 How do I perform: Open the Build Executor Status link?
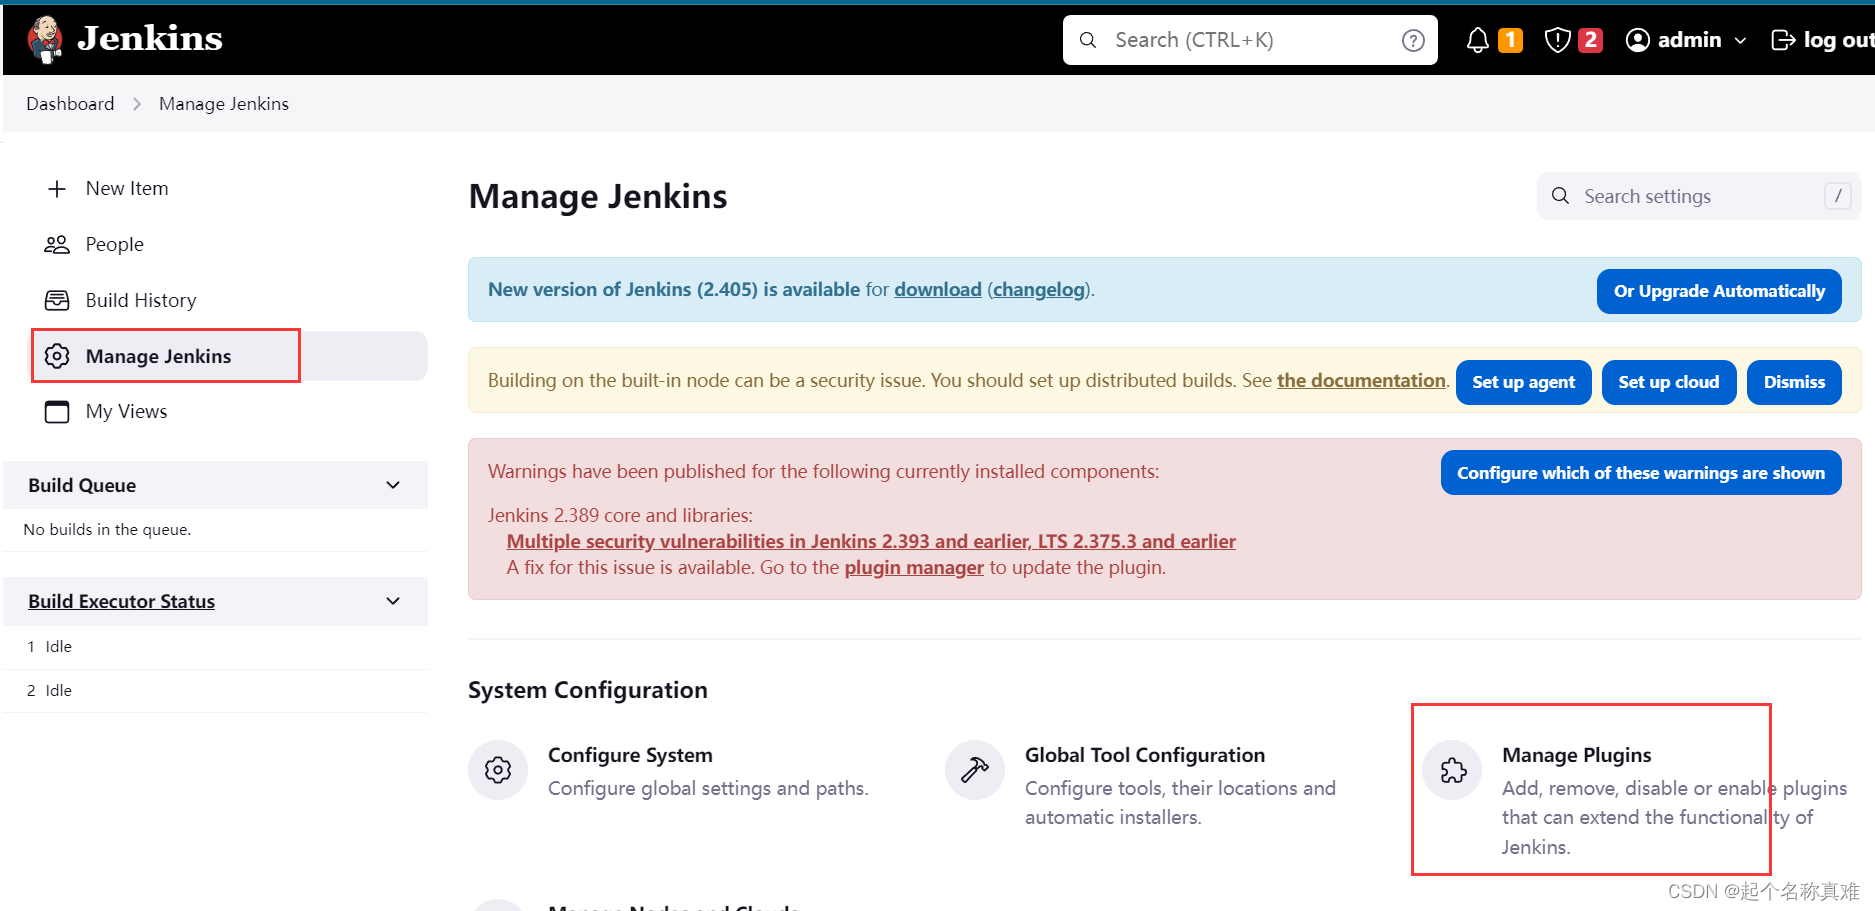pos(121,601)
